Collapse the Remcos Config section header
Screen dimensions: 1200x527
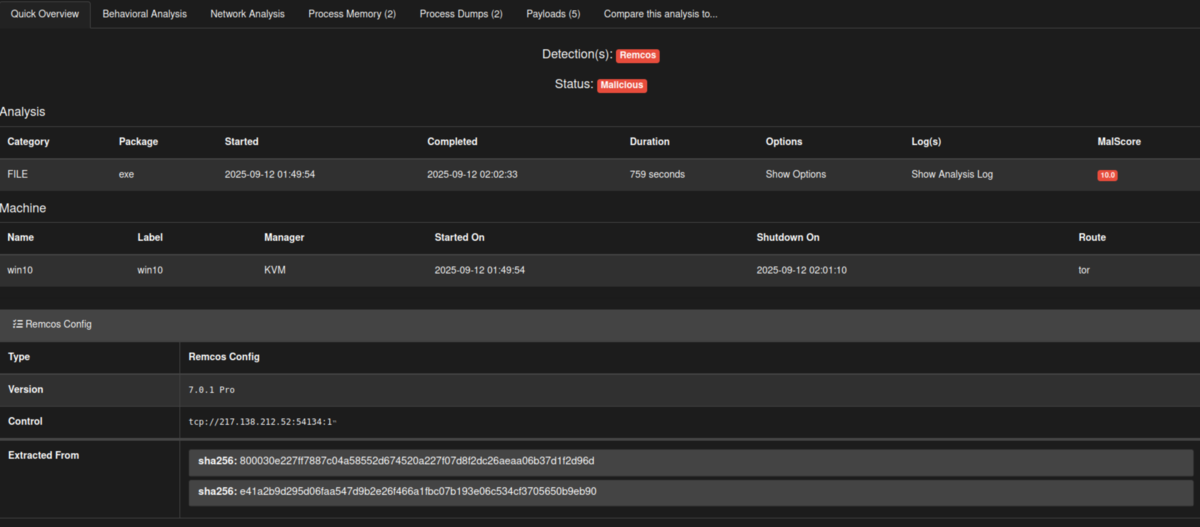coord(600,324)
